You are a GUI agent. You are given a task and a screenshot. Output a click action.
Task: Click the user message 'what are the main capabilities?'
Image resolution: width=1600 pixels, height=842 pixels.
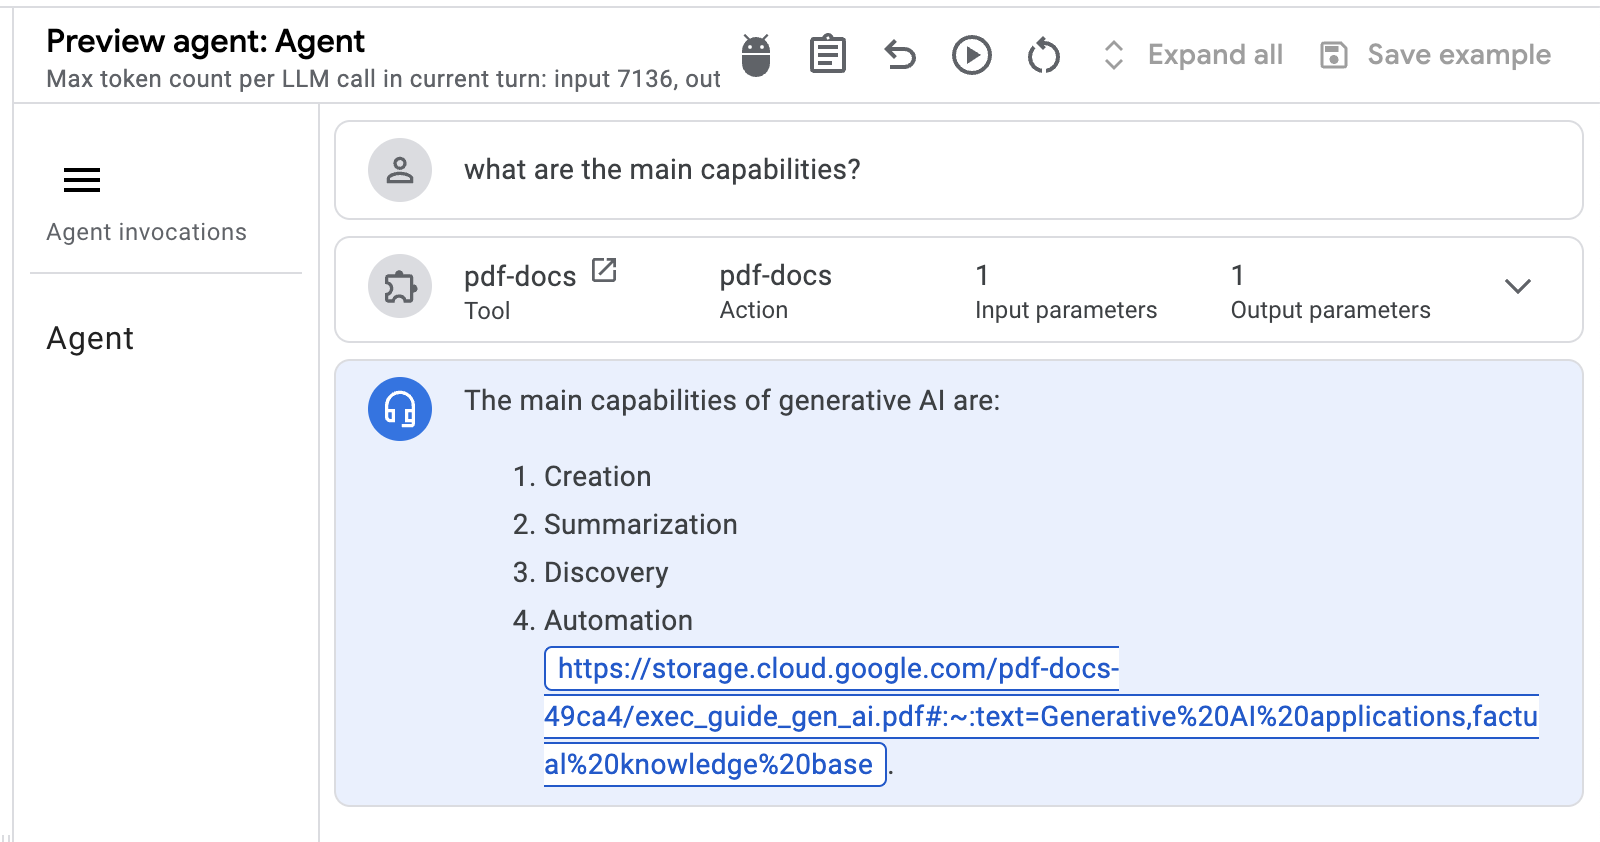pos(662,170)
